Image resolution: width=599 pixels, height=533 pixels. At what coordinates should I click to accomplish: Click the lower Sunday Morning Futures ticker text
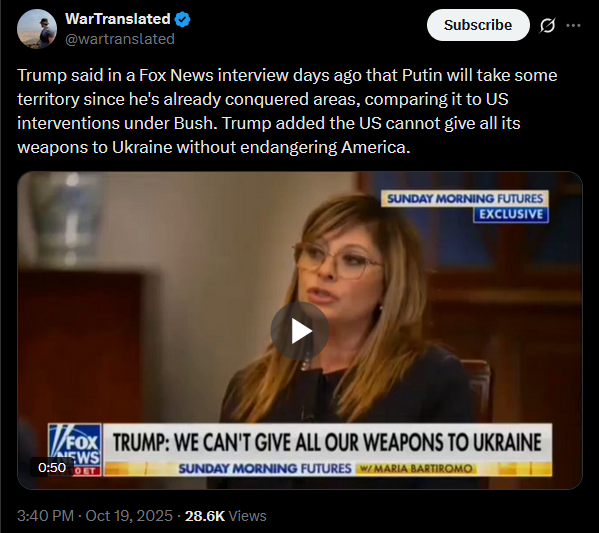[x=265, y=468]
